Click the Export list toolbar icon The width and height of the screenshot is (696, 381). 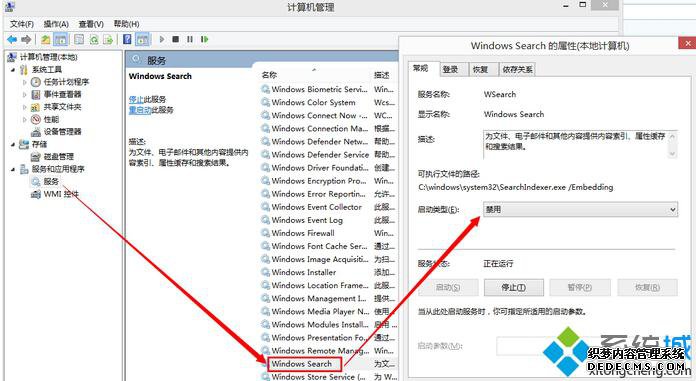[108, 40]
